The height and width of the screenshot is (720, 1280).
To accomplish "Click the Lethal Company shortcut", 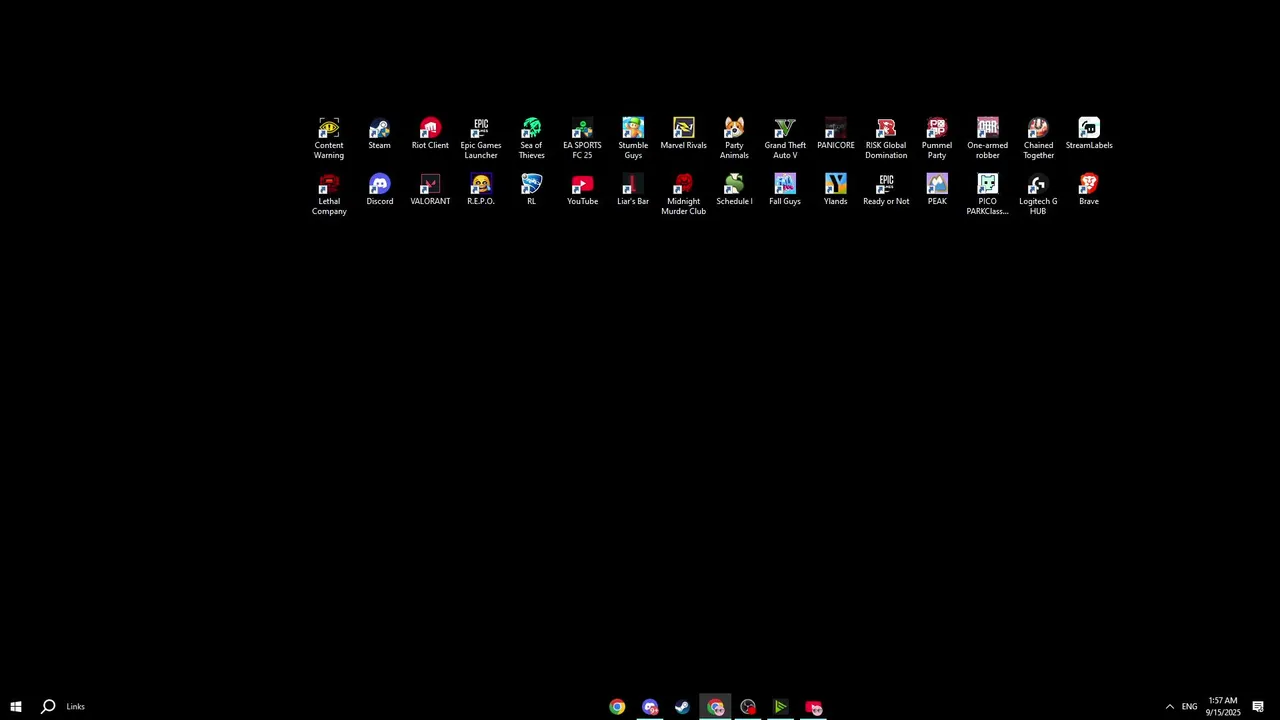I will point(329,194).
